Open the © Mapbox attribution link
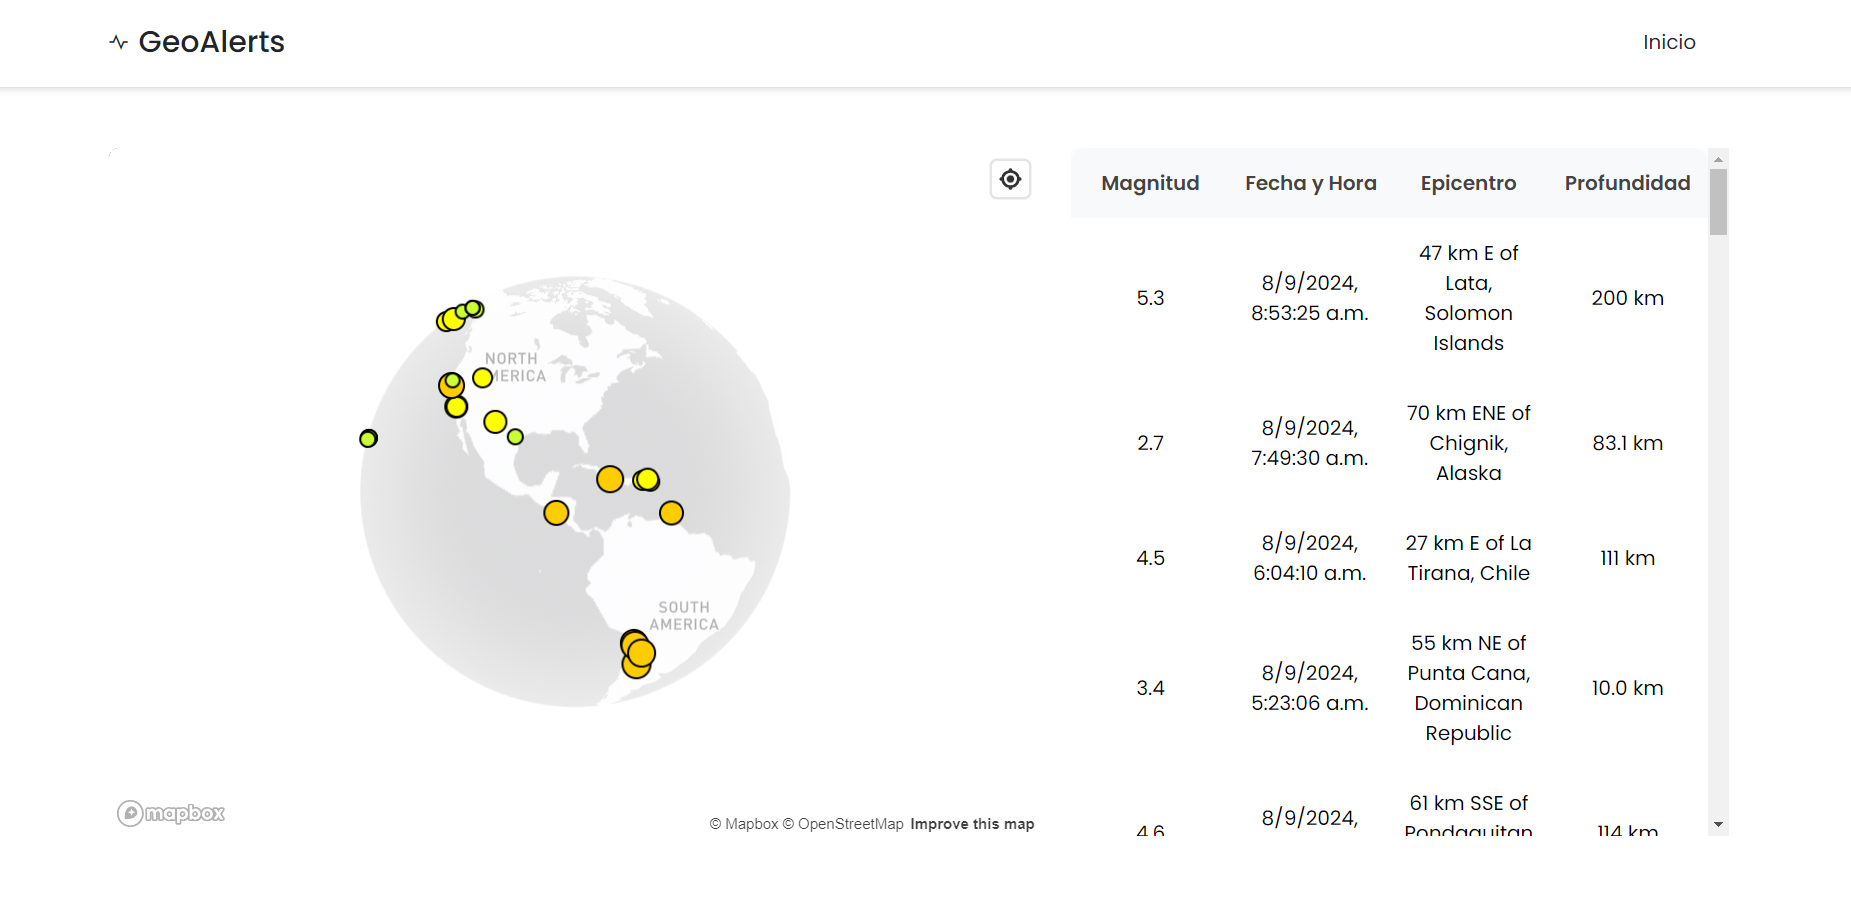This screenshot has height=913, width=1851. [x=744, y=824]
